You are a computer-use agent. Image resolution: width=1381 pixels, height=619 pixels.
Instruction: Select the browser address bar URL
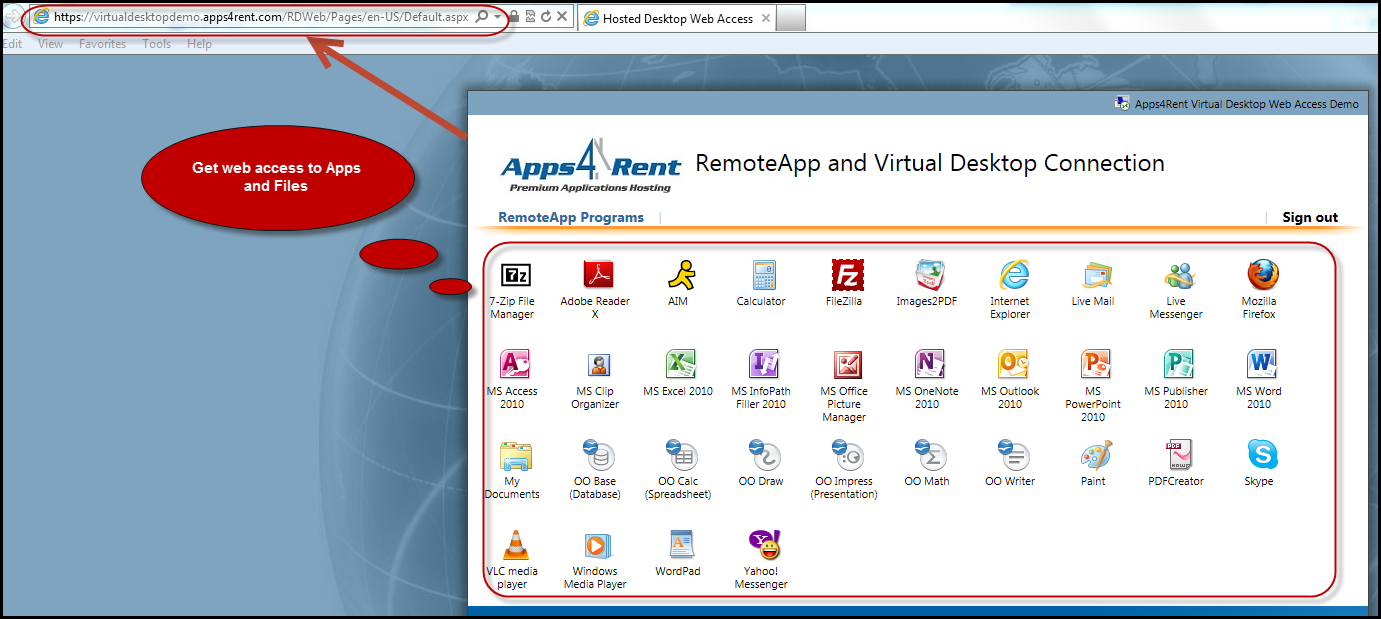(x=260, y=17)
